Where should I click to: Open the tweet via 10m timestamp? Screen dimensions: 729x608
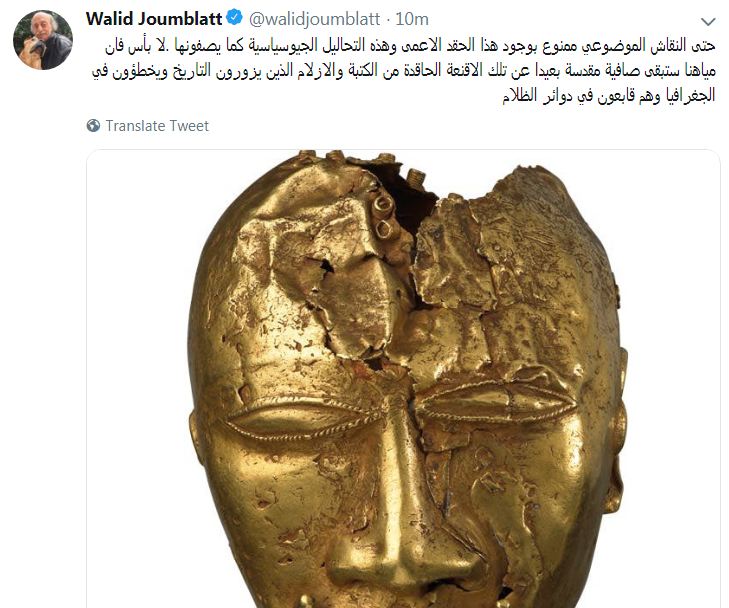412,19
